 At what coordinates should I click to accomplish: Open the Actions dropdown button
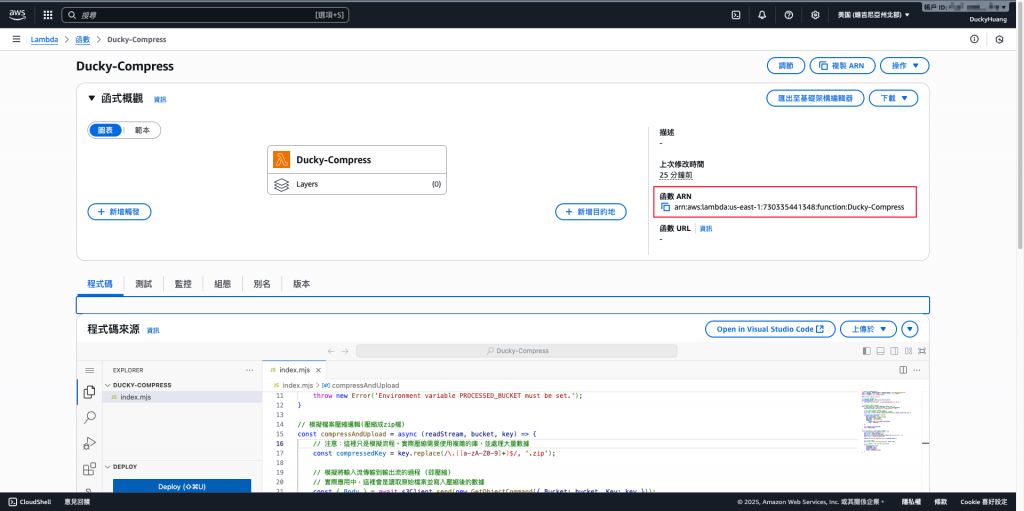[904, 65]
